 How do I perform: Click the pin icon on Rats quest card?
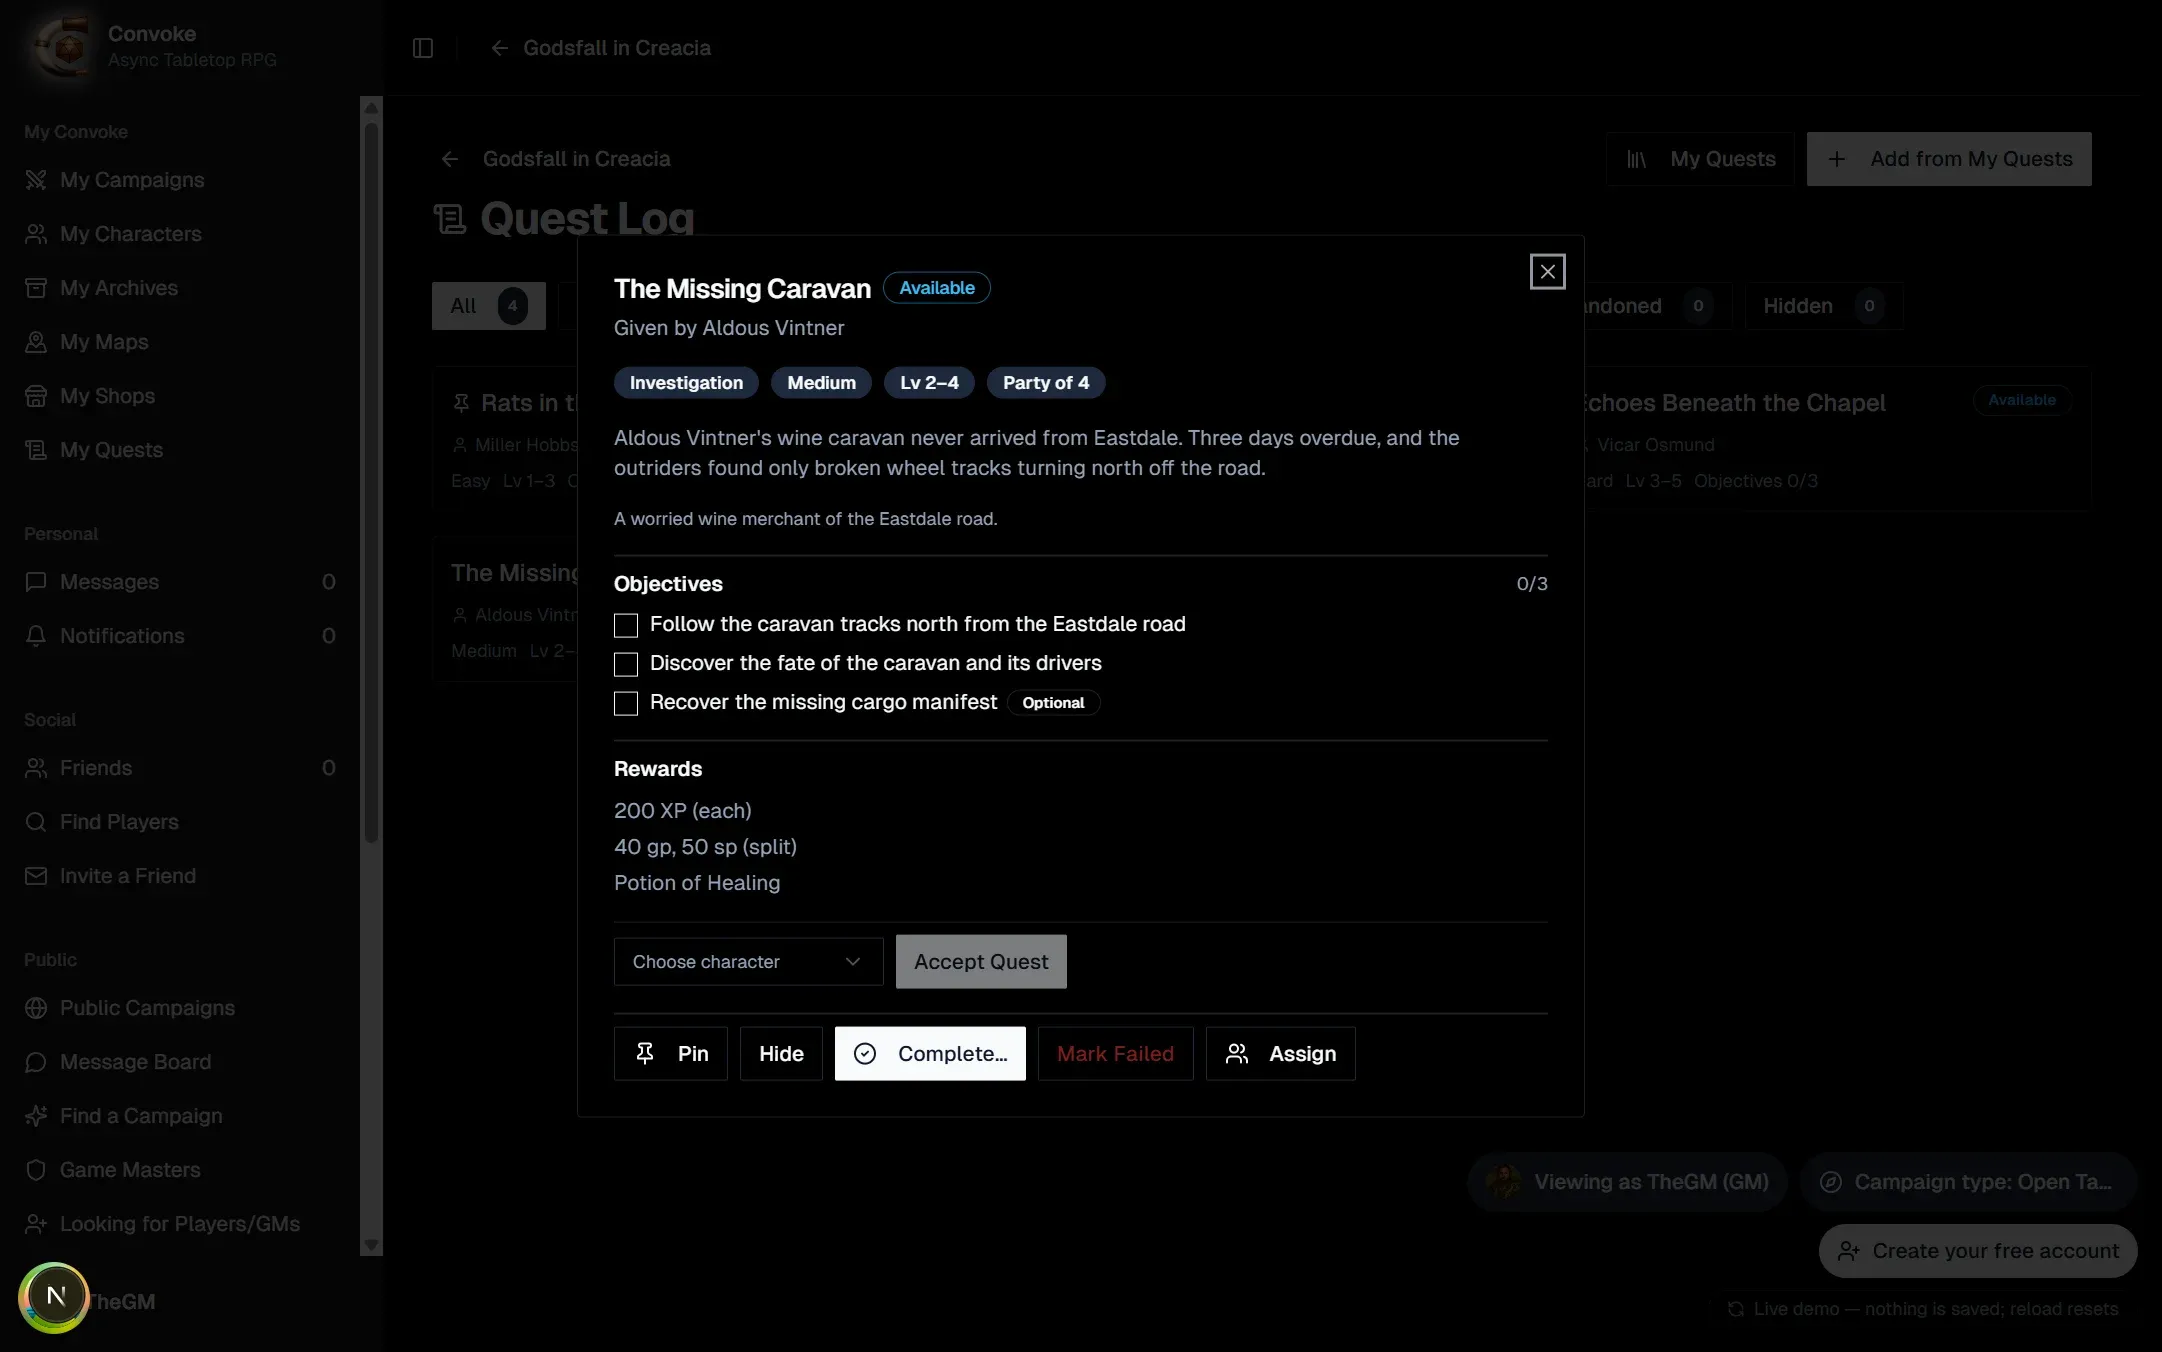point(461,403)
